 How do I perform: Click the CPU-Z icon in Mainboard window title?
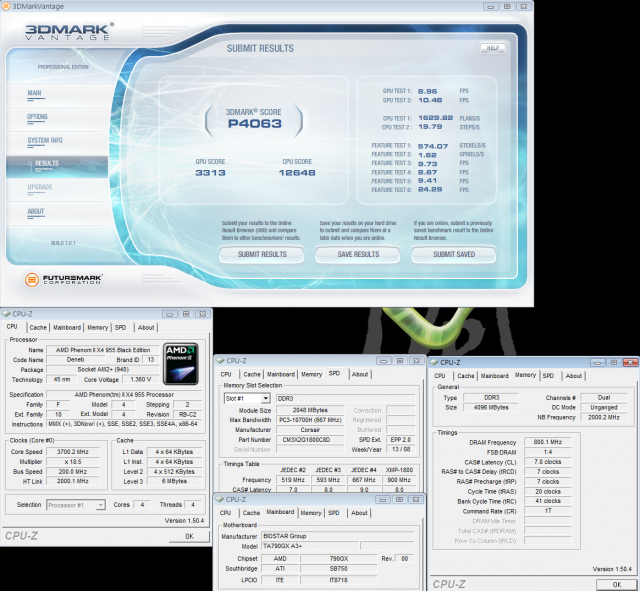220,500
